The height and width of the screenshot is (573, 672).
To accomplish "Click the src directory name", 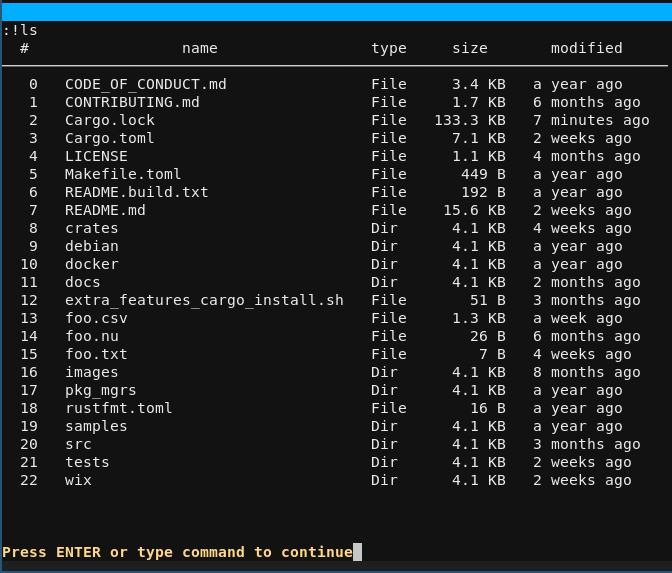I will click(x=78, y=444).
